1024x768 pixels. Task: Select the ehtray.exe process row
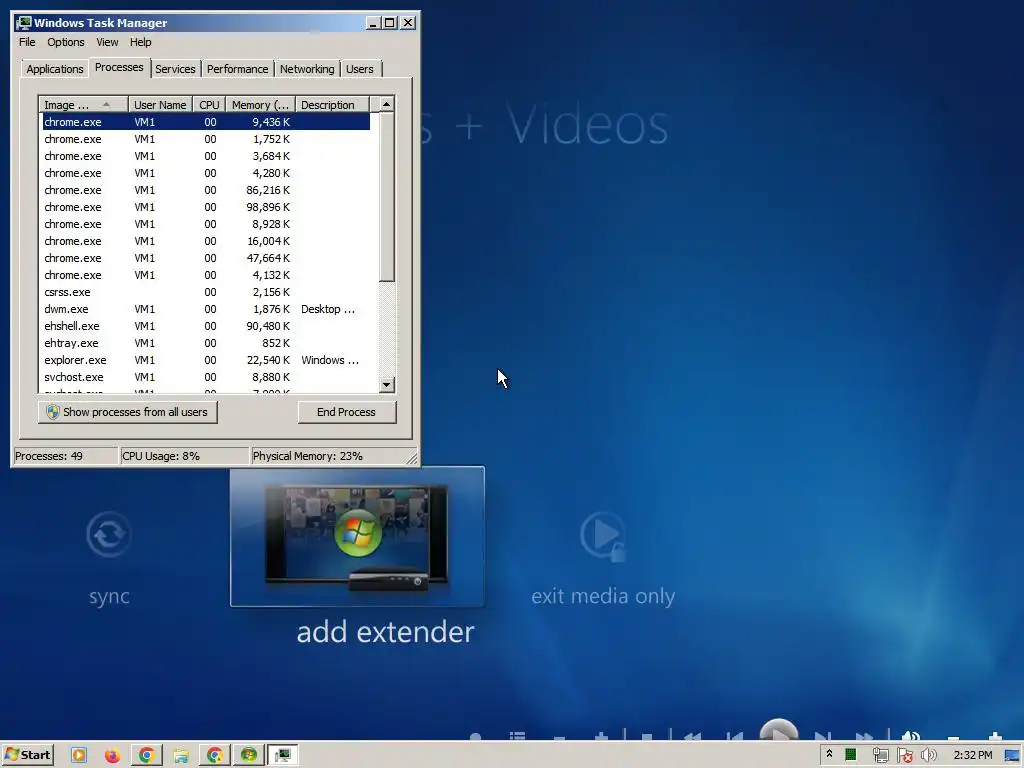(206, 343)
